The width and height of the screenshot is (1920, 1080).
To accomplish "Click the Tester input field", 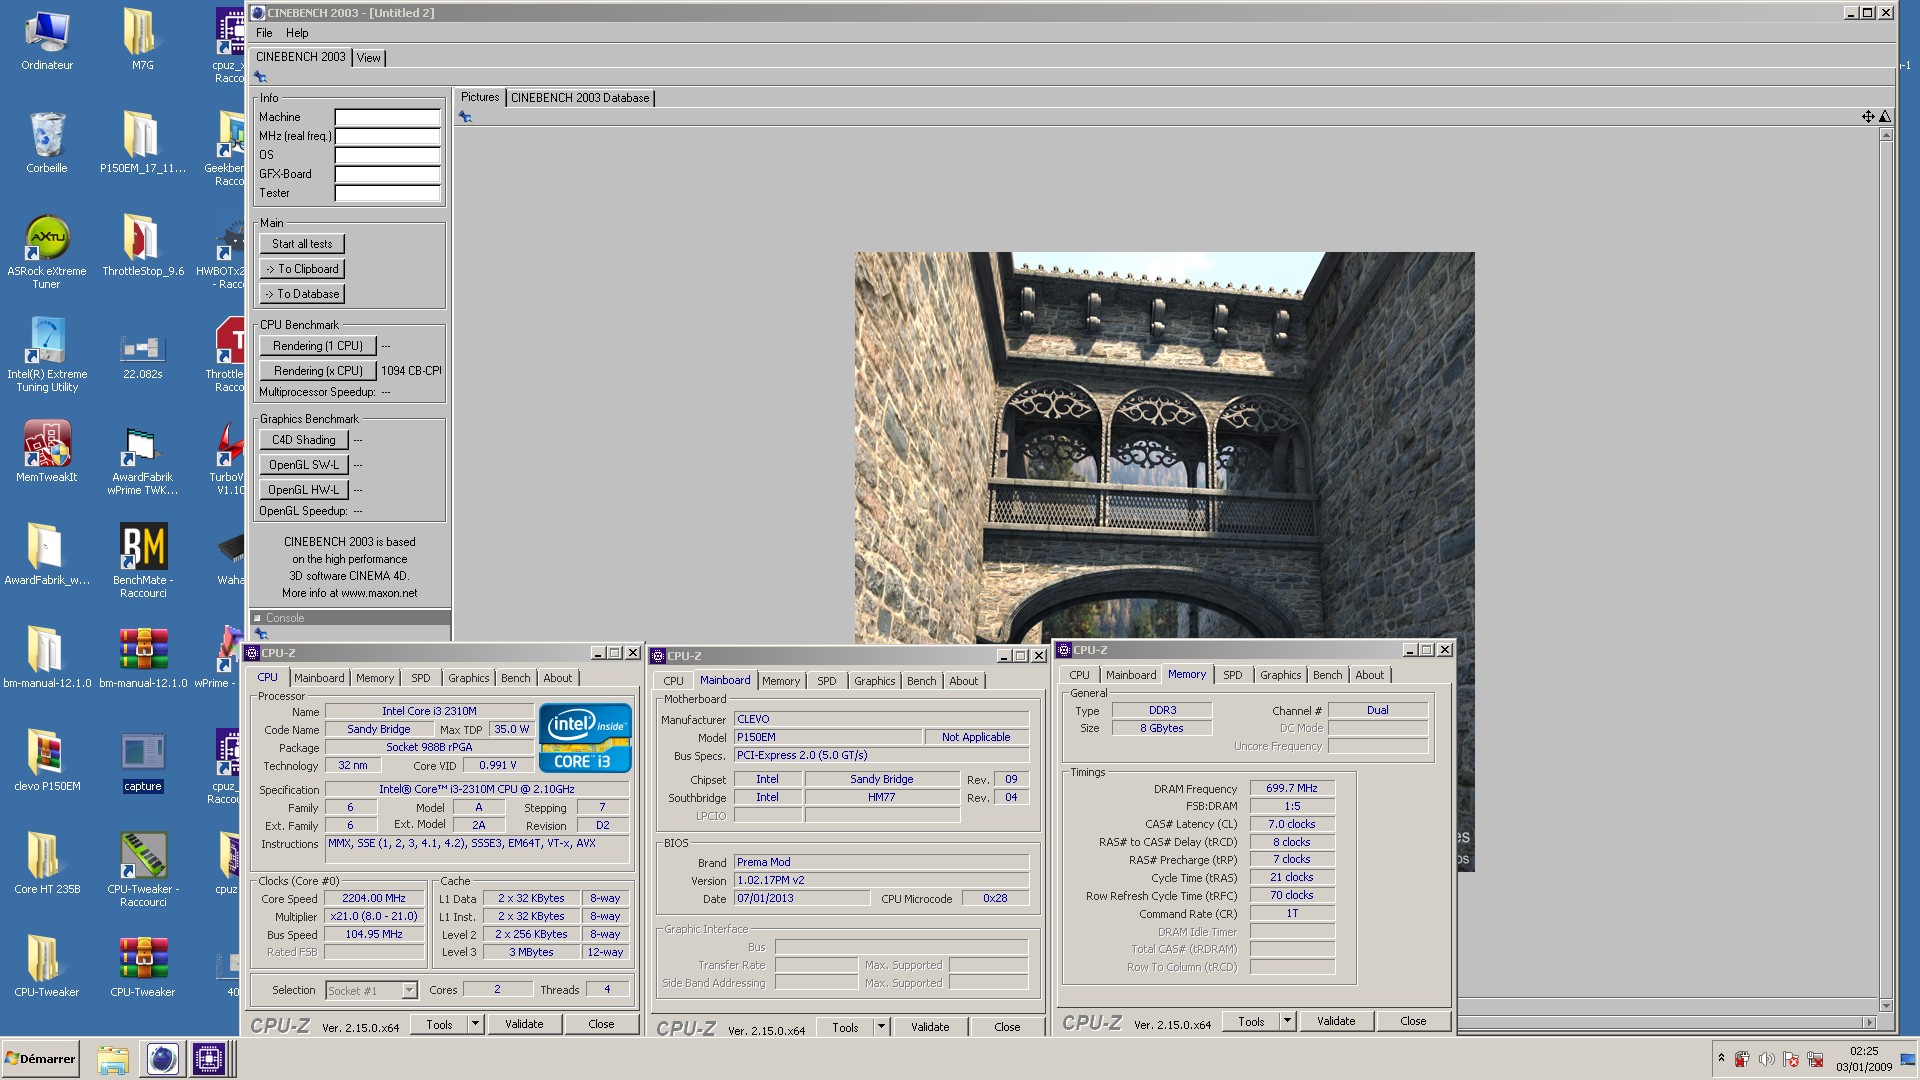I will (x=387, y=193).
